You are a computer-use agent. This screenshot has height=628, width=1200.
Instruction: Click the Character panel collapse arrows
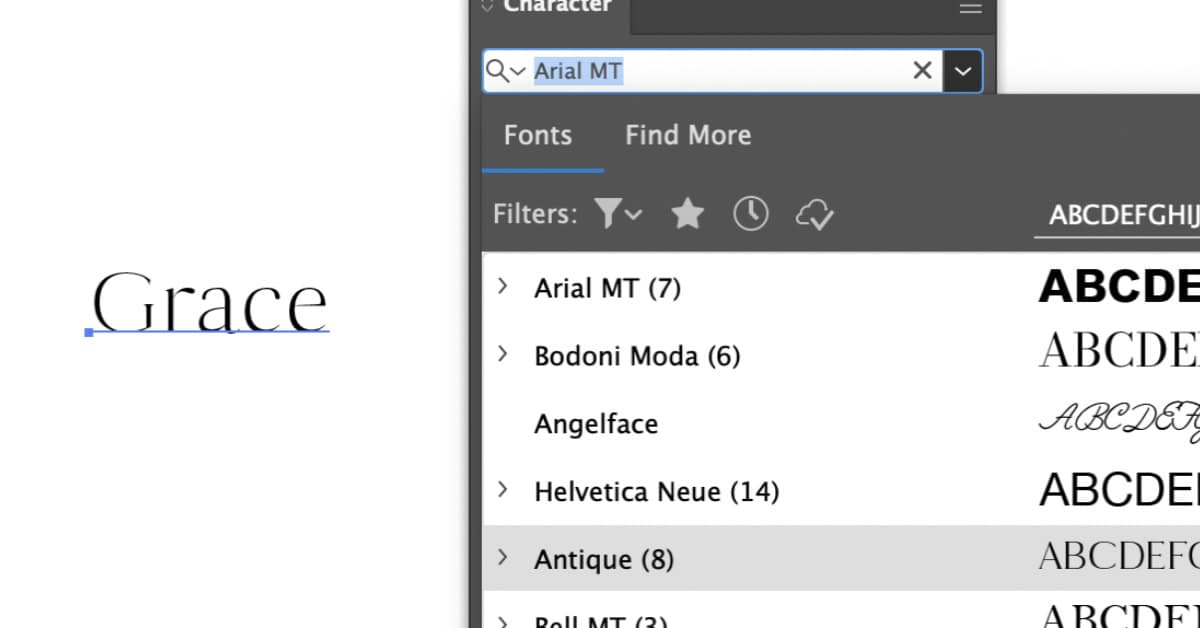[487, 7]
